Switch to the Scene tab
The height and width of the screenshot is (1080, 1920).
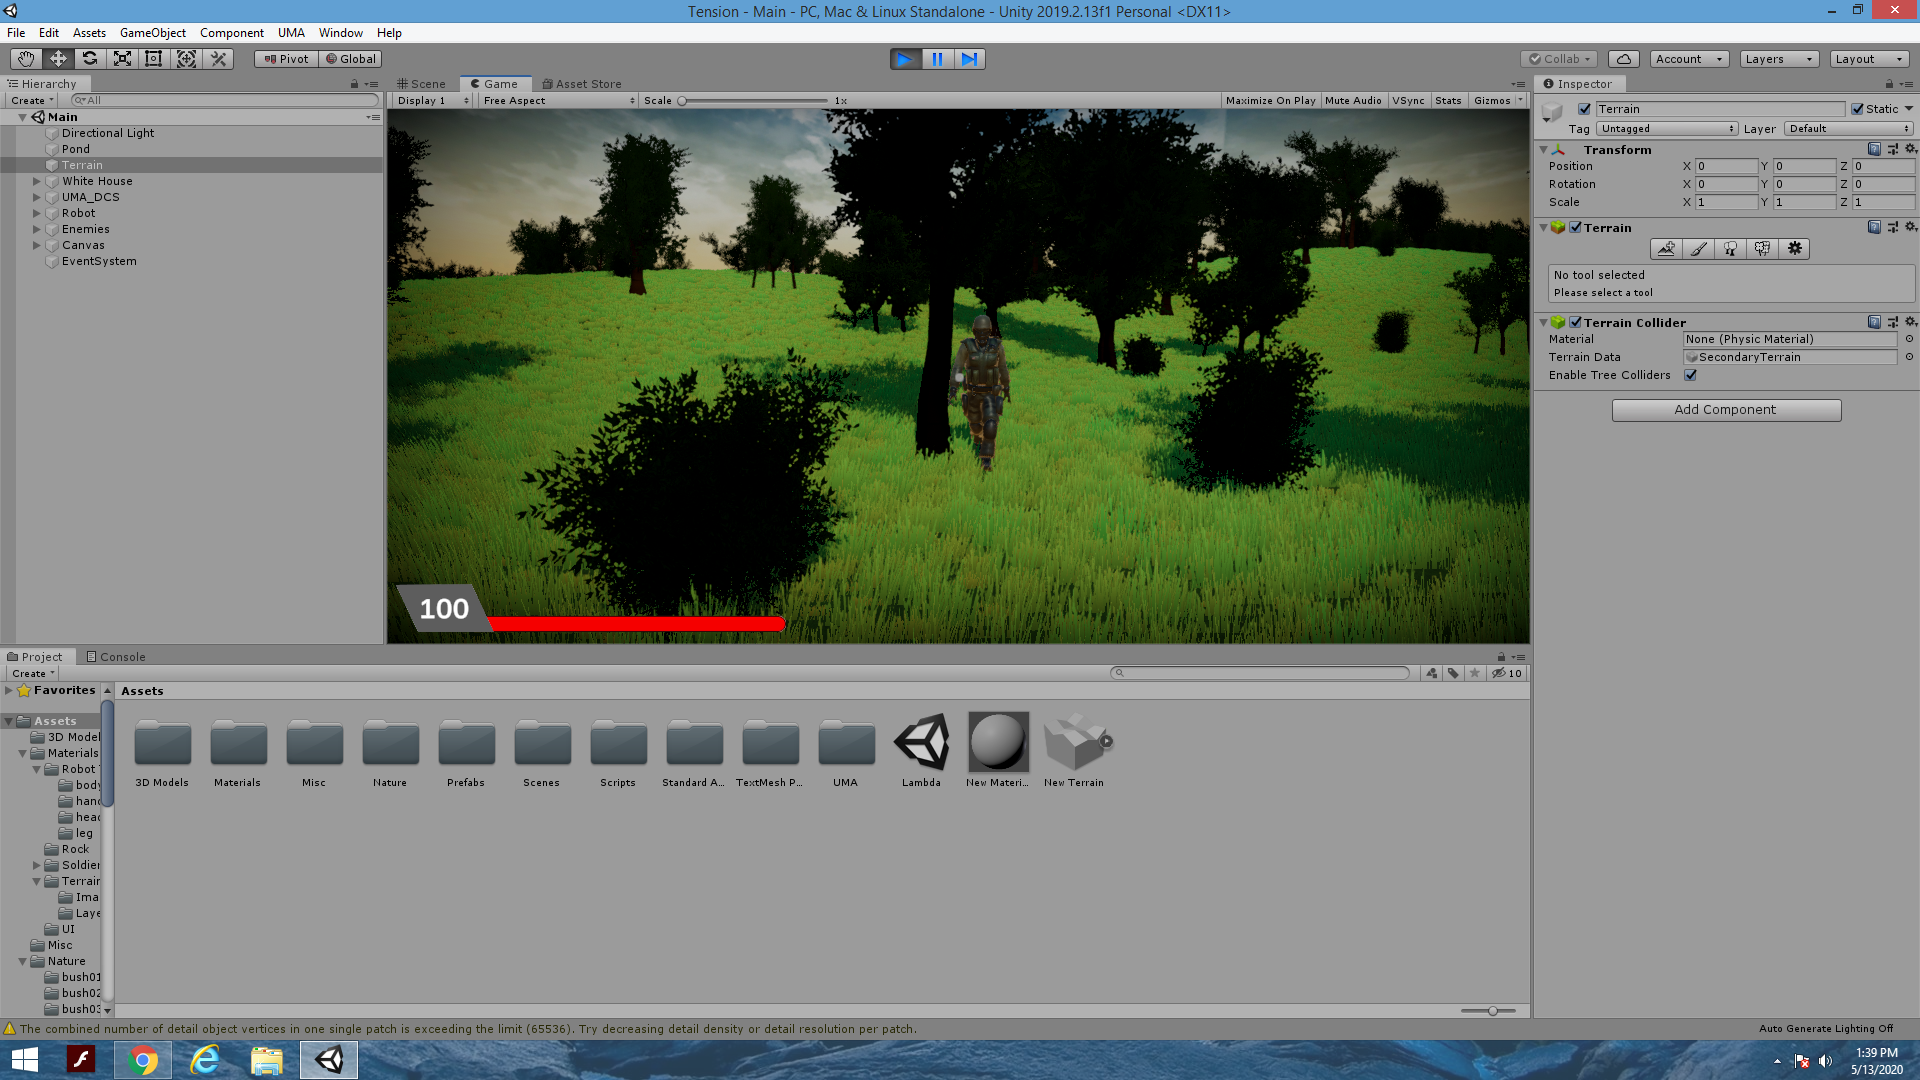click(421, 83)
